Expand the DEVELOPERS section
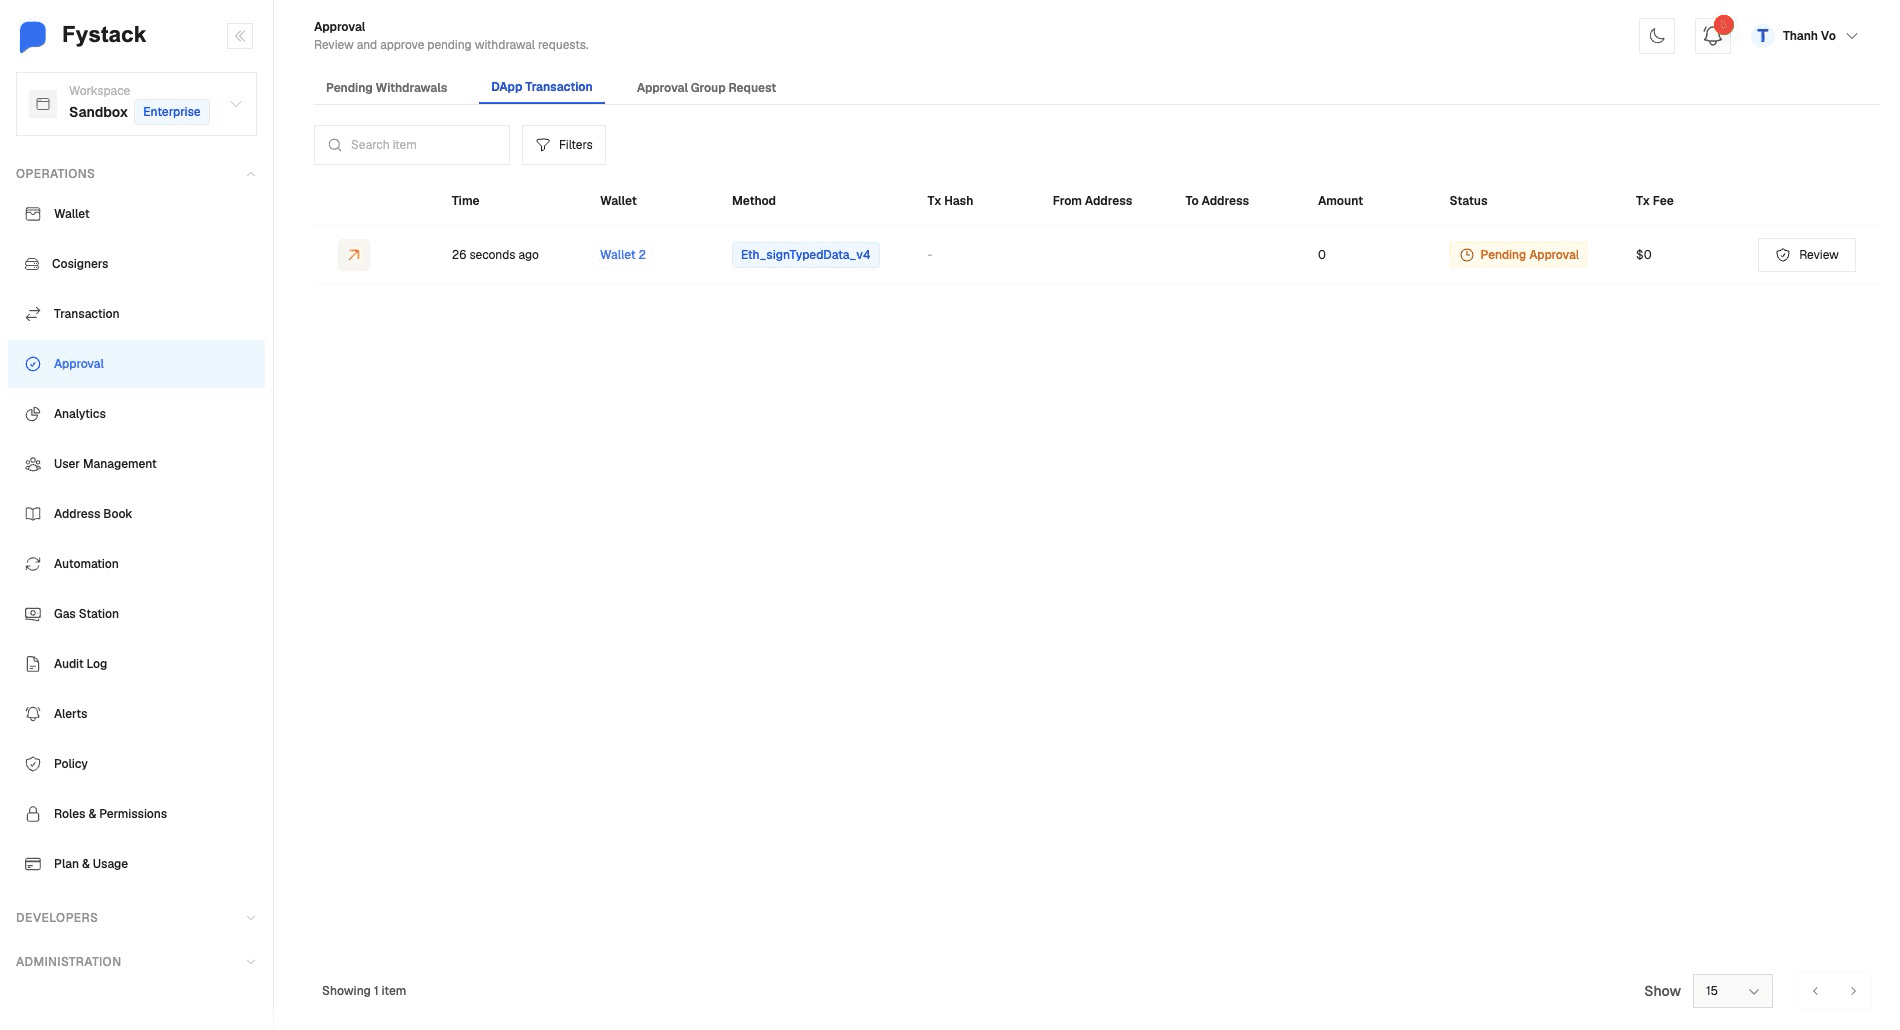1900x1030 pixels. pos(136,918)
